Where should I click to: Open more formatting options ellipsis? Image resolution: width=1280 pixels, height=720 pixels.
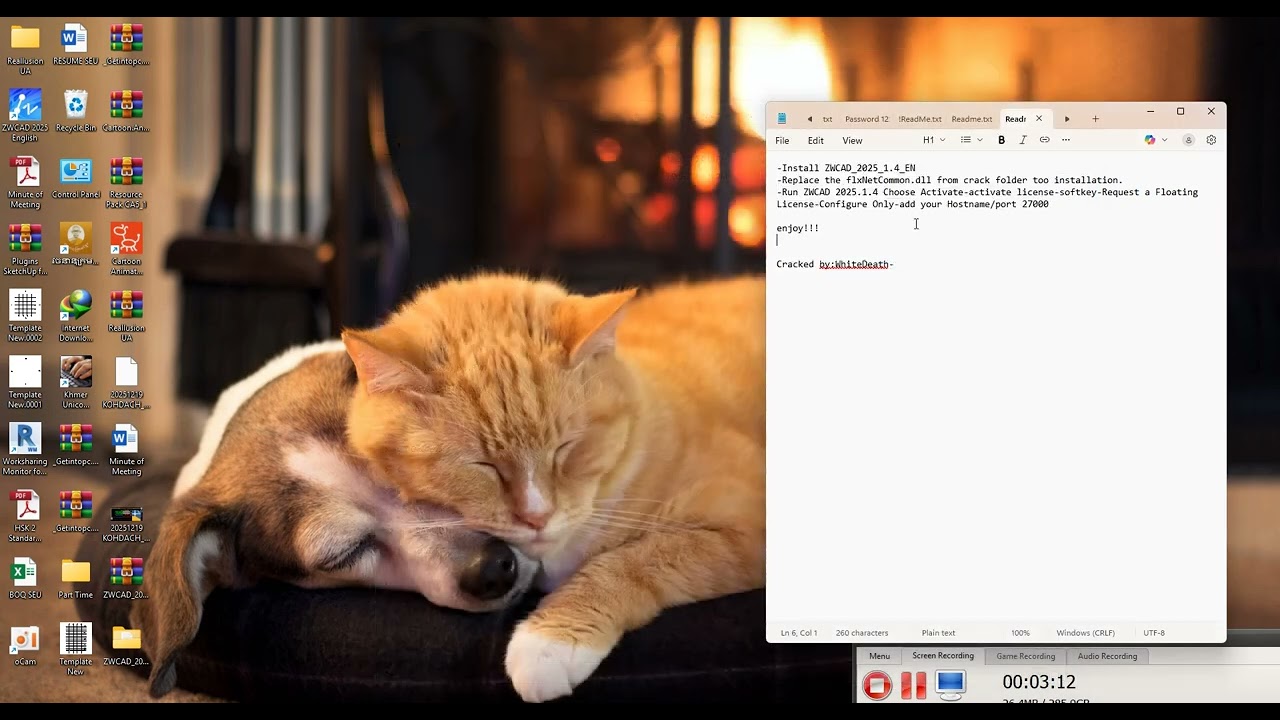1066,140
